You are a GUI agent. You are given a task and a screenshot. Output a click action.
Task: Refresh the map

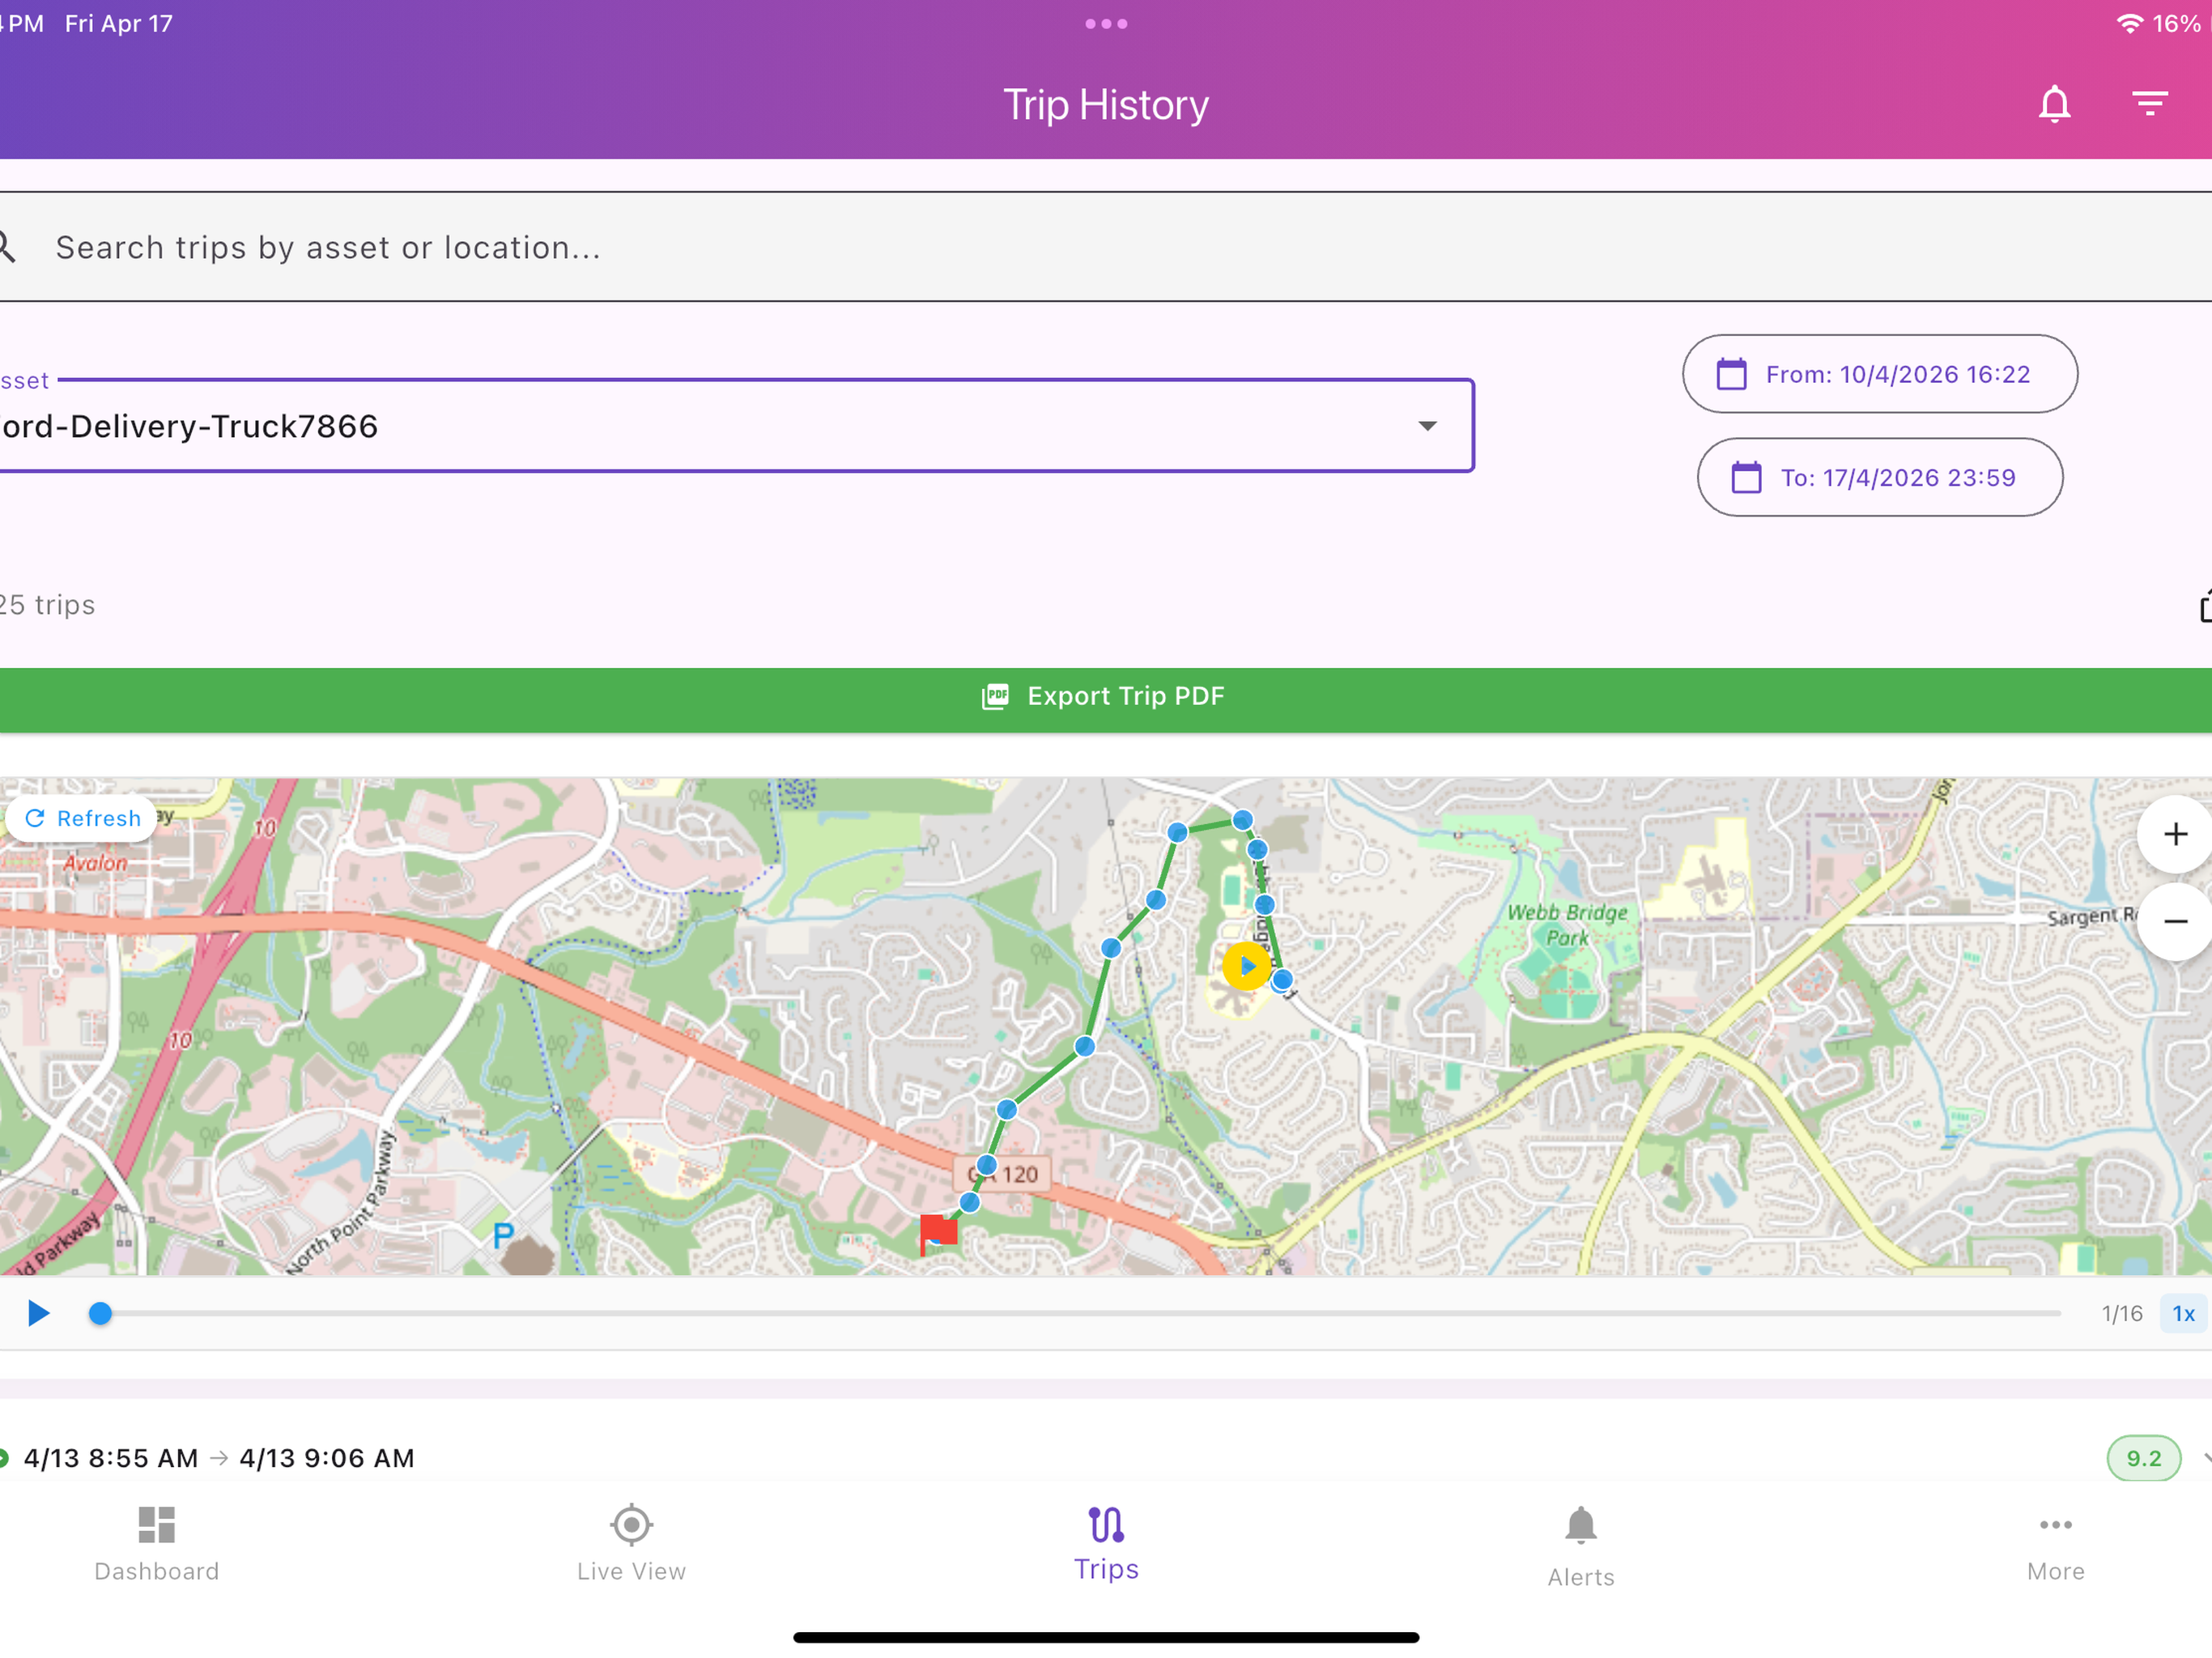coord(83,818)
